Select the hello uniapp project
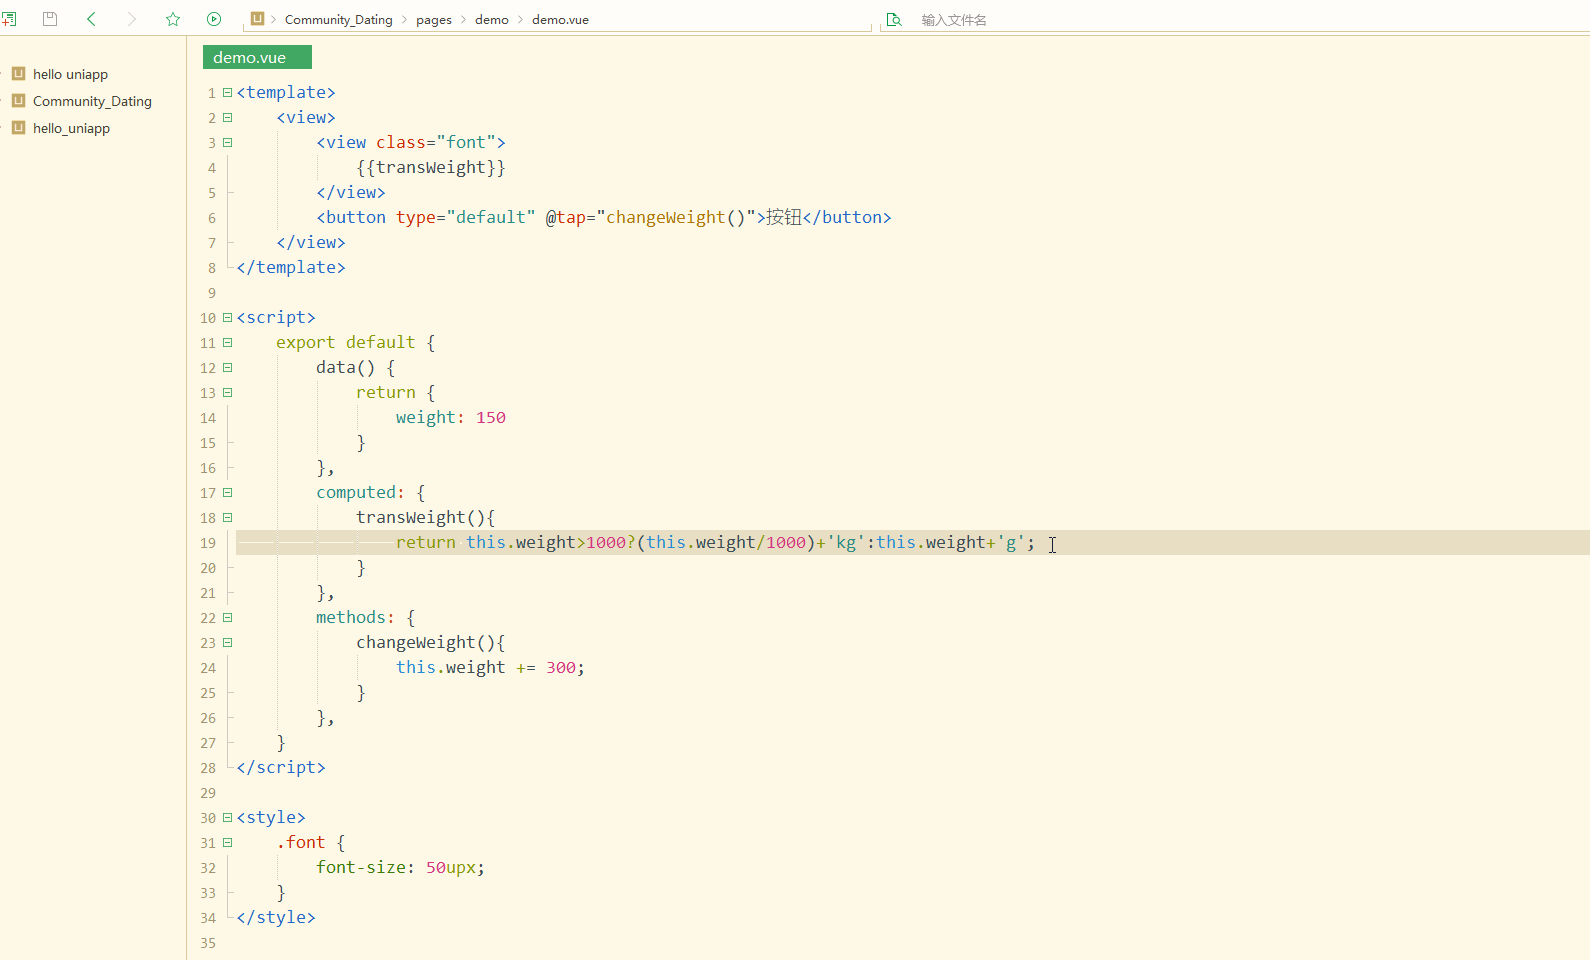Viewport: 1590px width, 960px height. click(70, 74)
